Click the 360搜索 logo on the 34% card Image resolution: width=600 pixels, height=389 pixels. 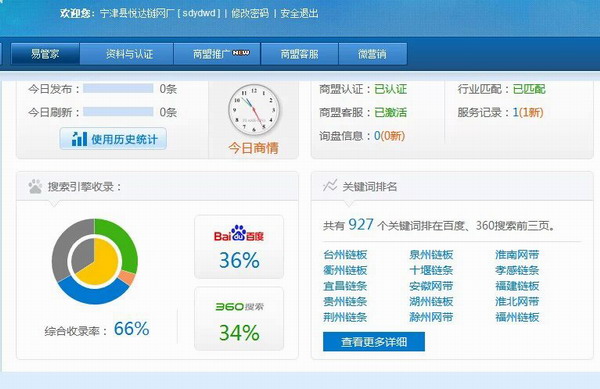point(239,307)
